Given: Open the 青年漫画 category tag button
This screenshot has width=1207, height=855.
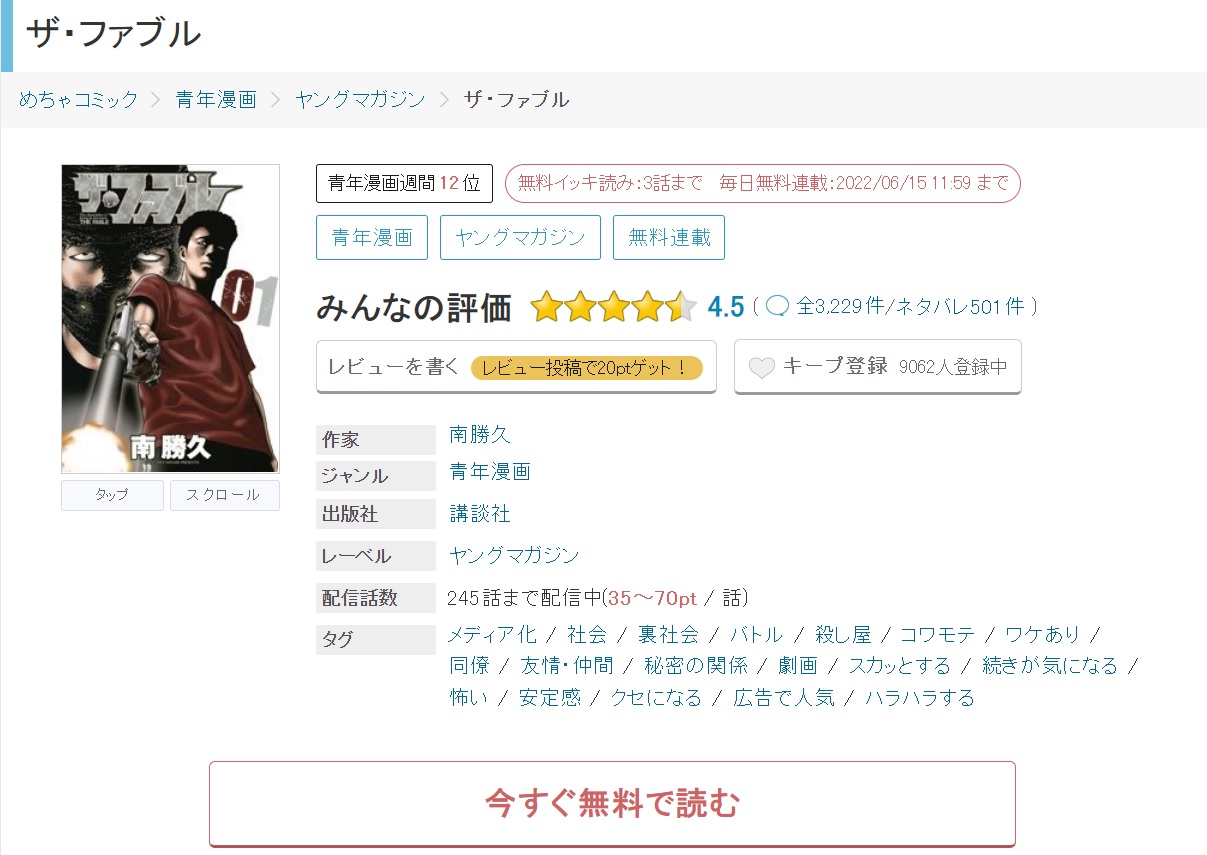Looking at the screenshot, I should pos(372,238).
